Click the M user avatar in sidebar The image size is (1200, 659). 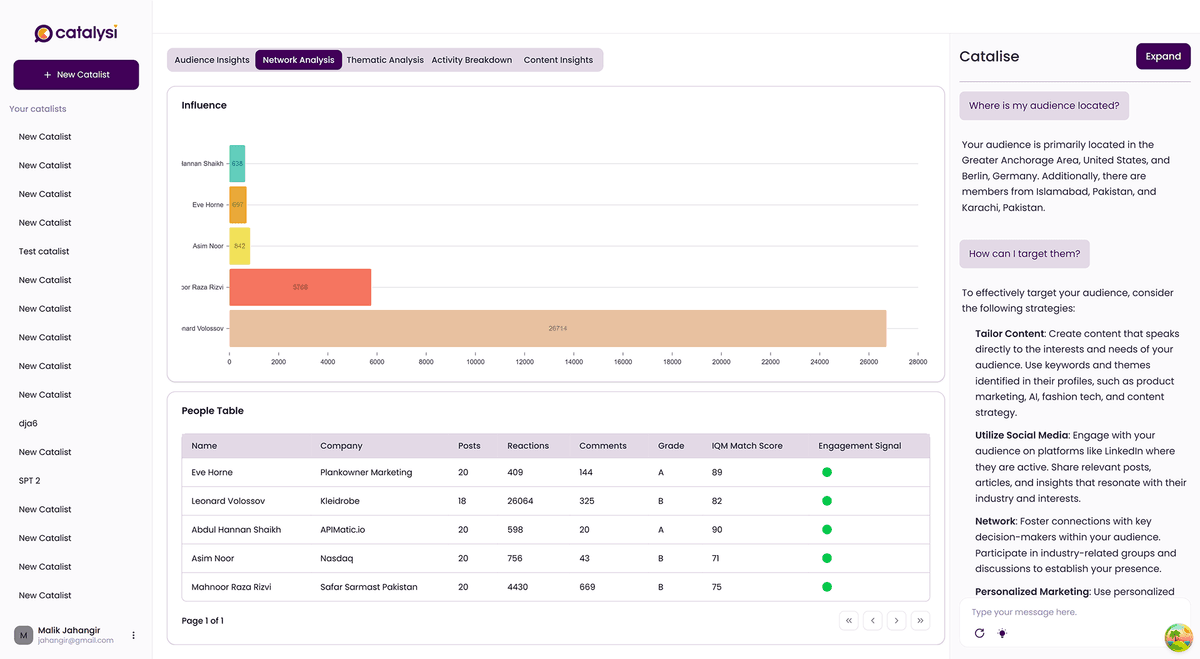23,635
